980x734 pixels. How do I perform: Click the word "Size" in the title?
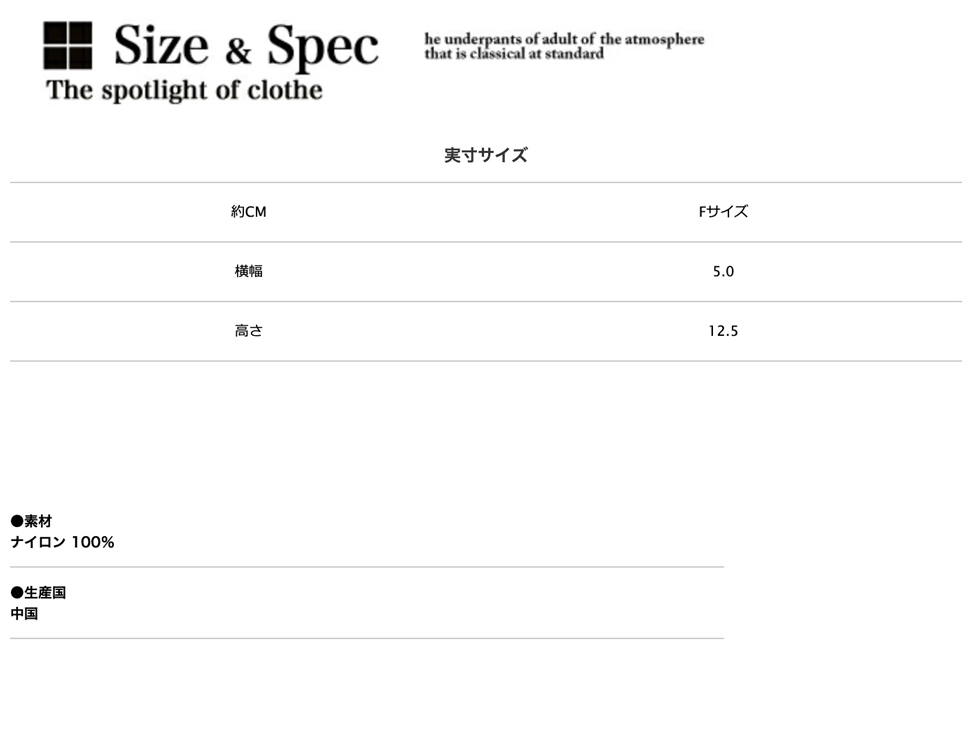click(161, 46)
